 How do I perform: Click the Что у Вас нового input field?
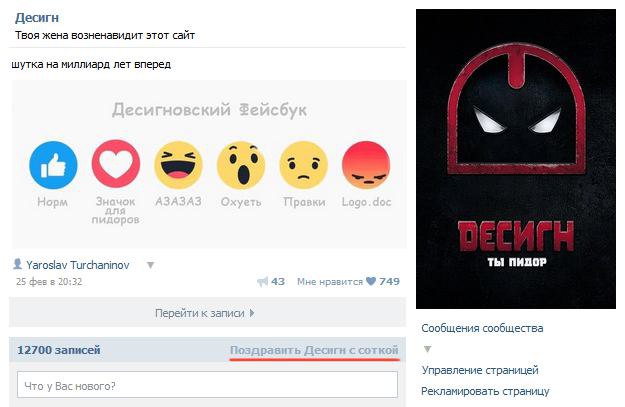click(x=207, y=385)
